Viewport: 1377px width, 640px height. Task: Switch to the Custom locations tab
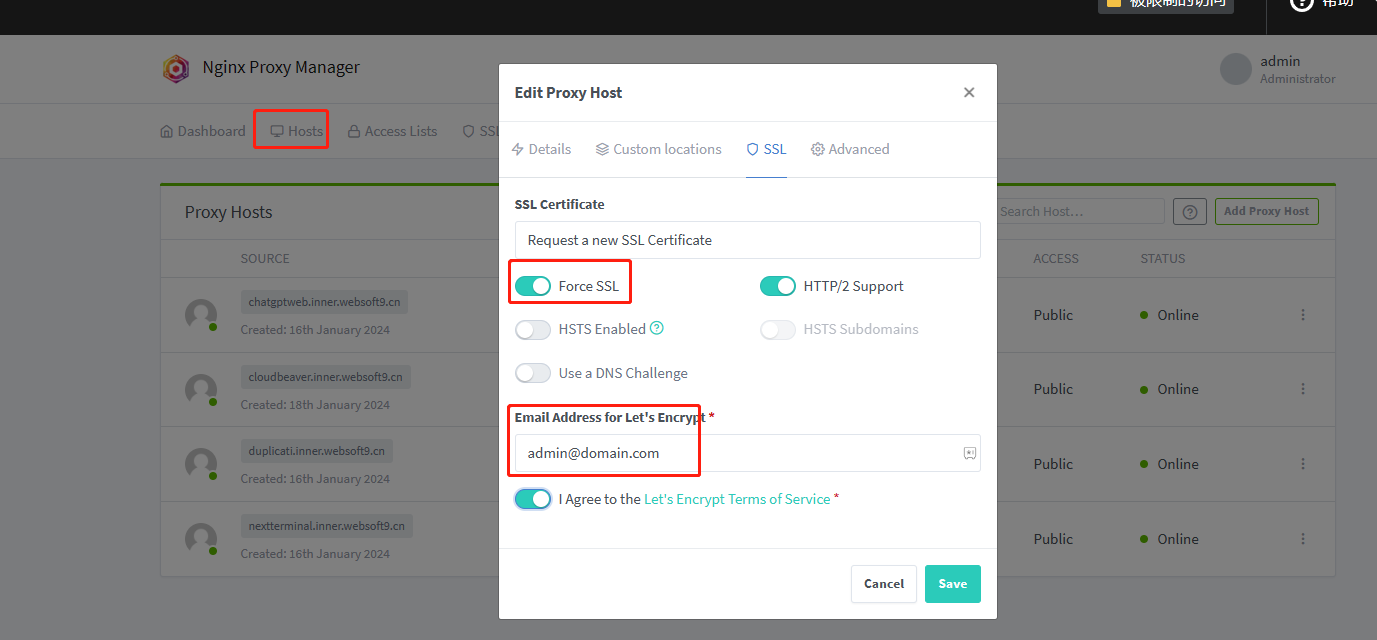[658, 149]
